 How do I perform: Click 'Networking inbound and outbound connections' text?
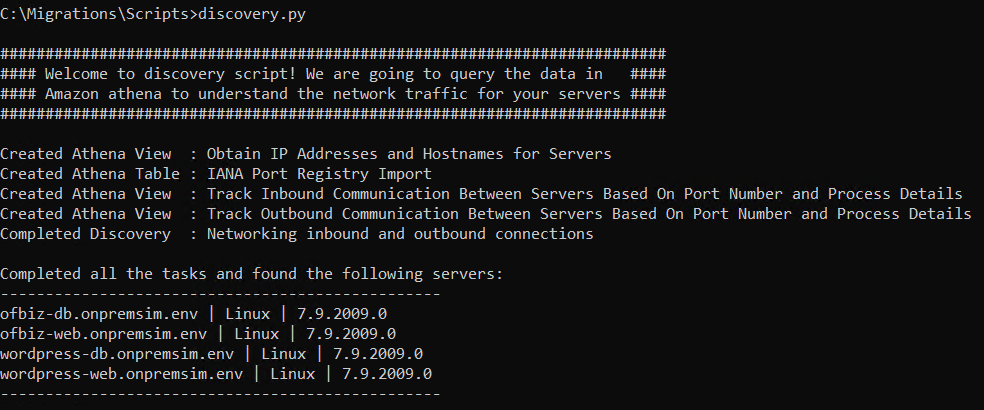tap(400, 234)
